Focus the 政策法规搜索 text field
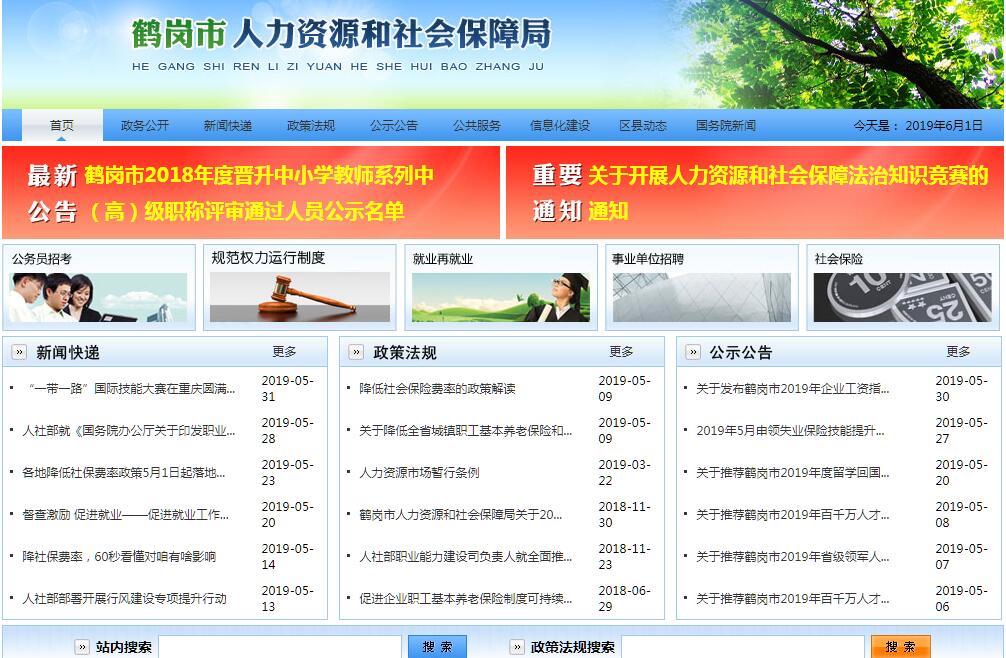Viewport: 1006px width, 658px height. coord(742,647)
